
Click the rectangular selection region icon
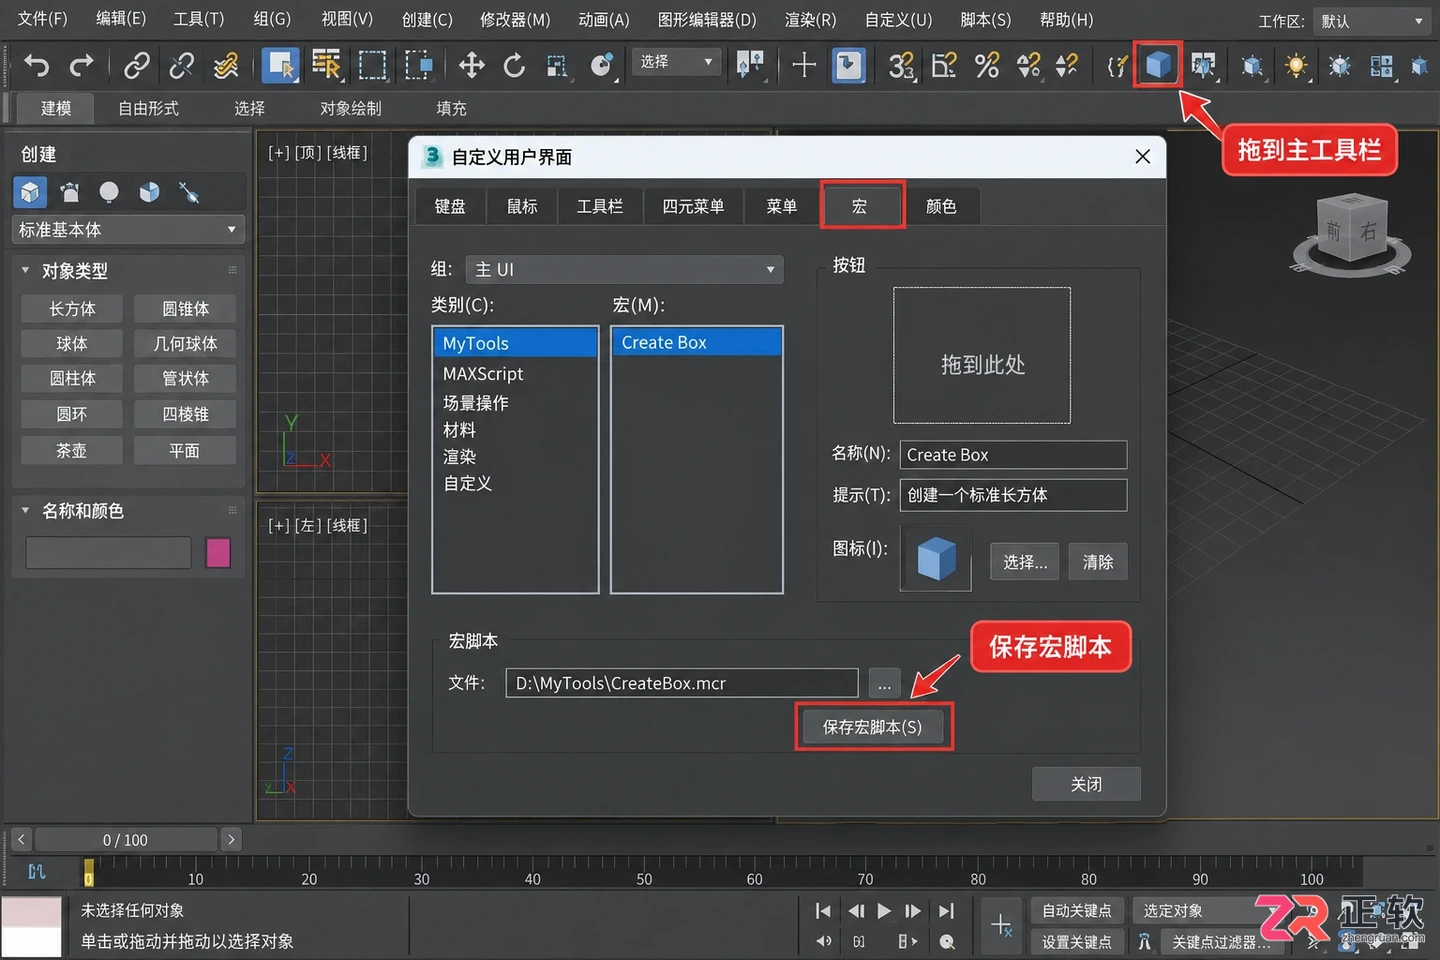[372, 66]
